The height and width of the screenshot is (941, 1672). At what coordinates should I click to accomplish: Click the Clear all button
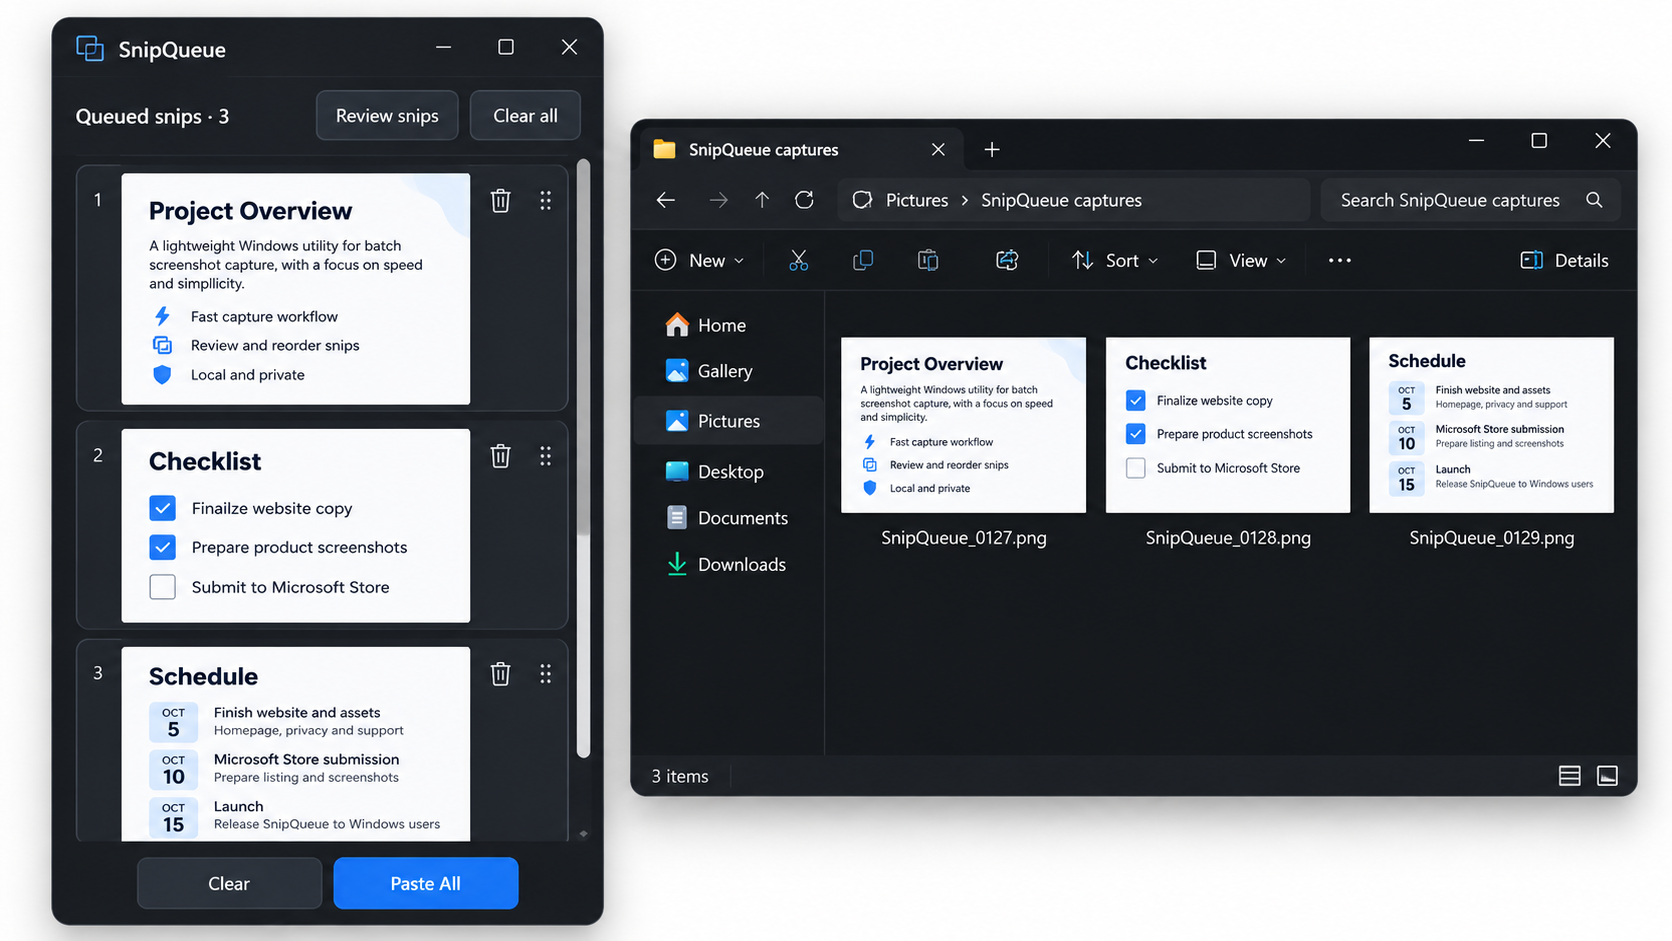click(x=525, y=116)
